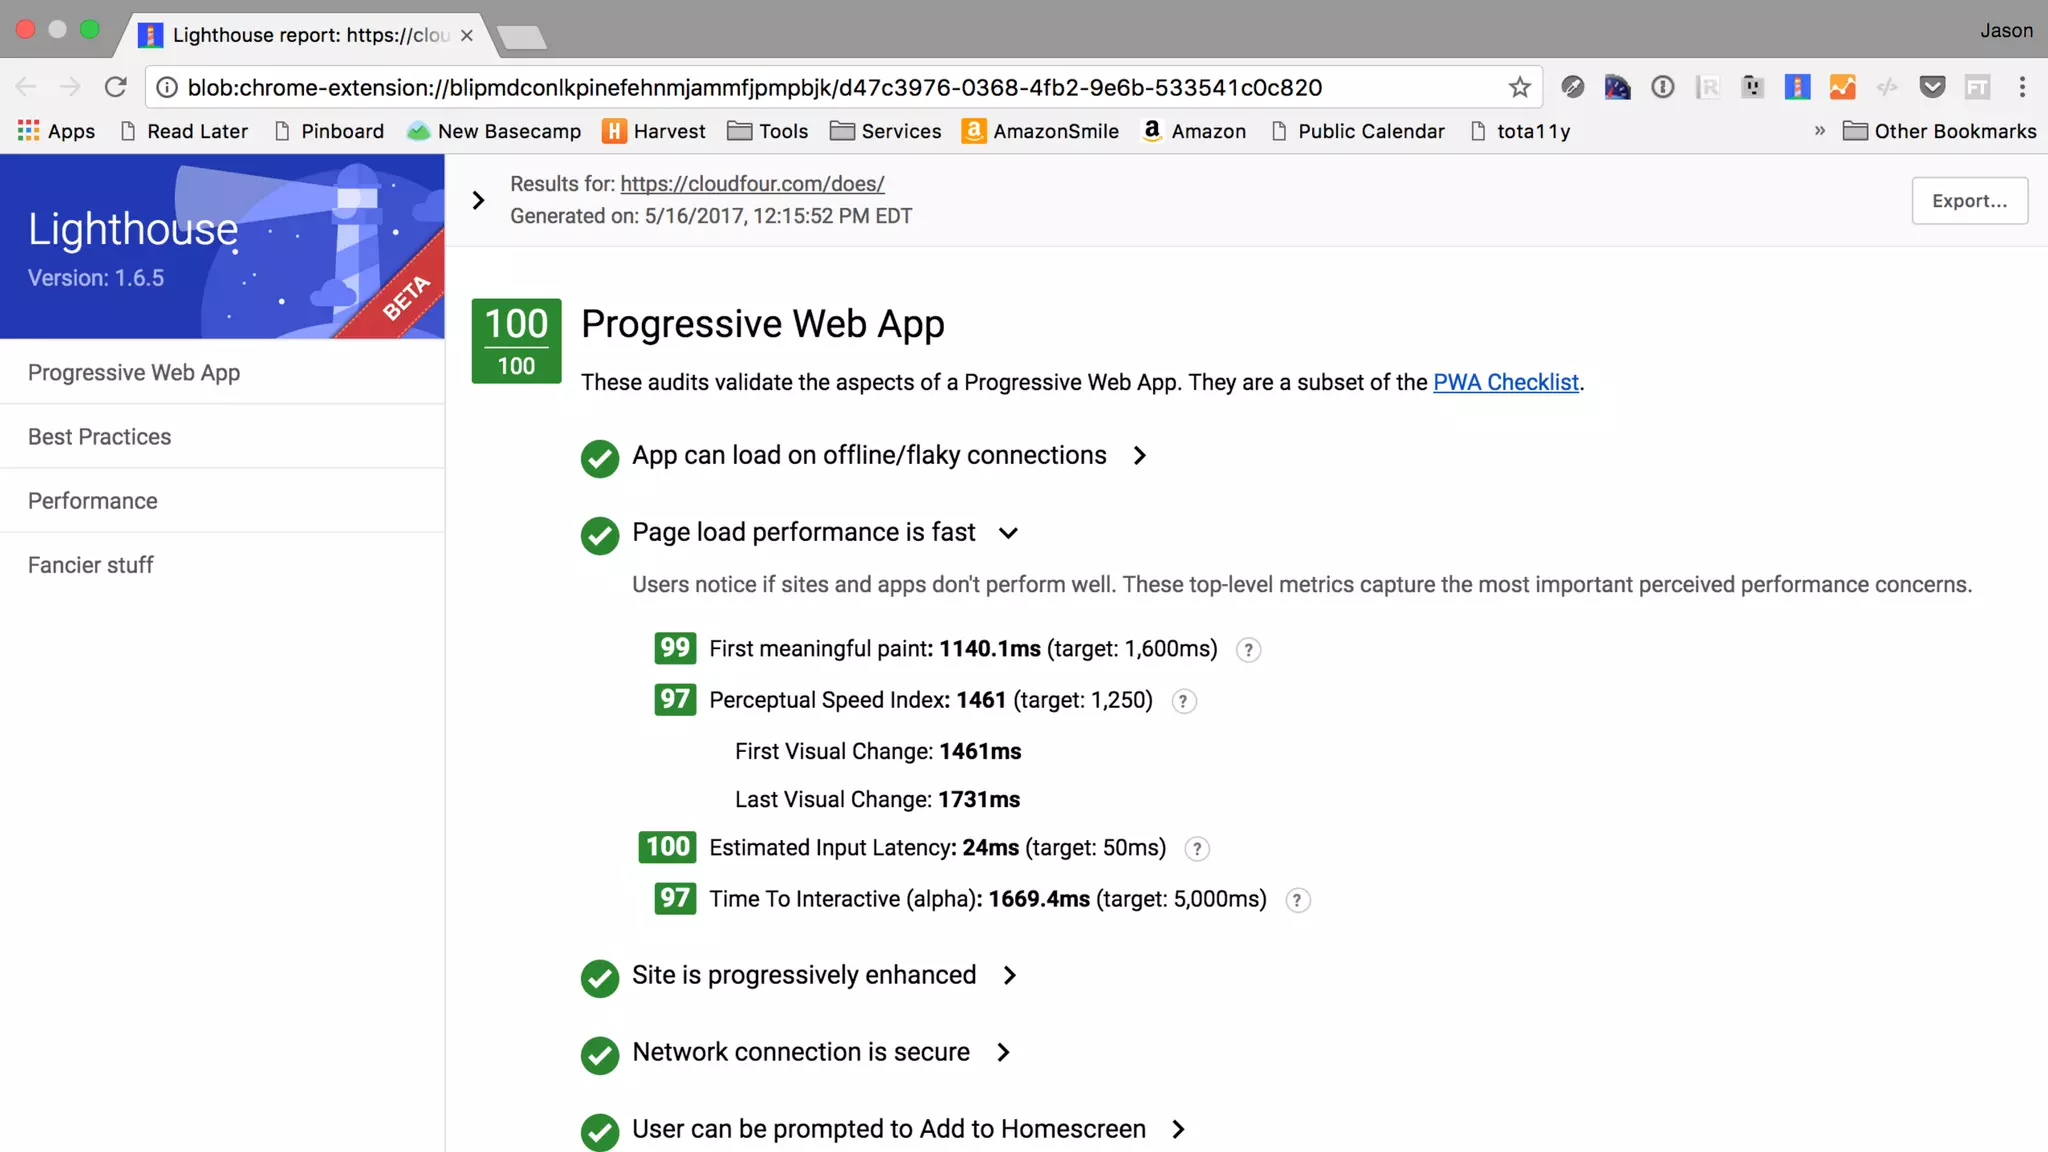Click the Google Analytics extension icon

(1842, 87)
